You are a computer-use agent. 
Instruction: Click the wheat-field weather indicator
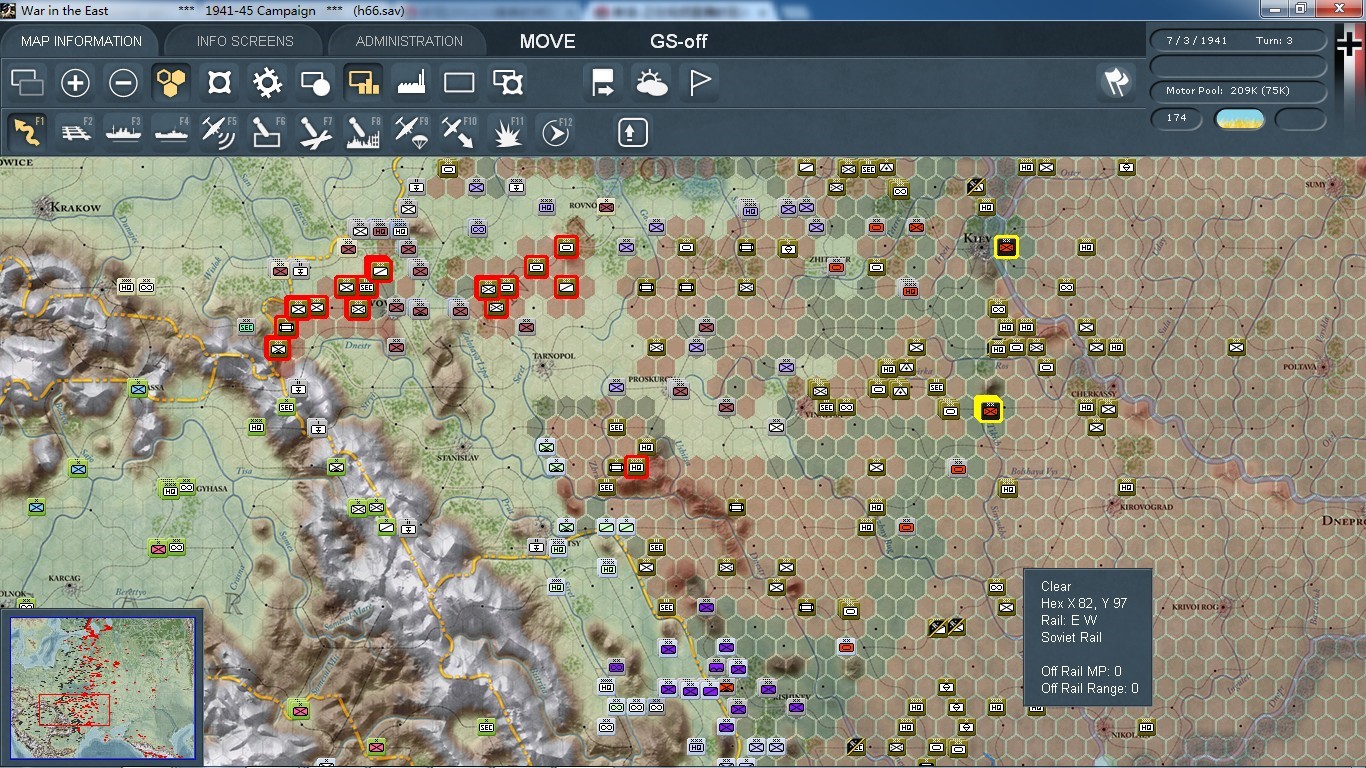point(1239,119)
